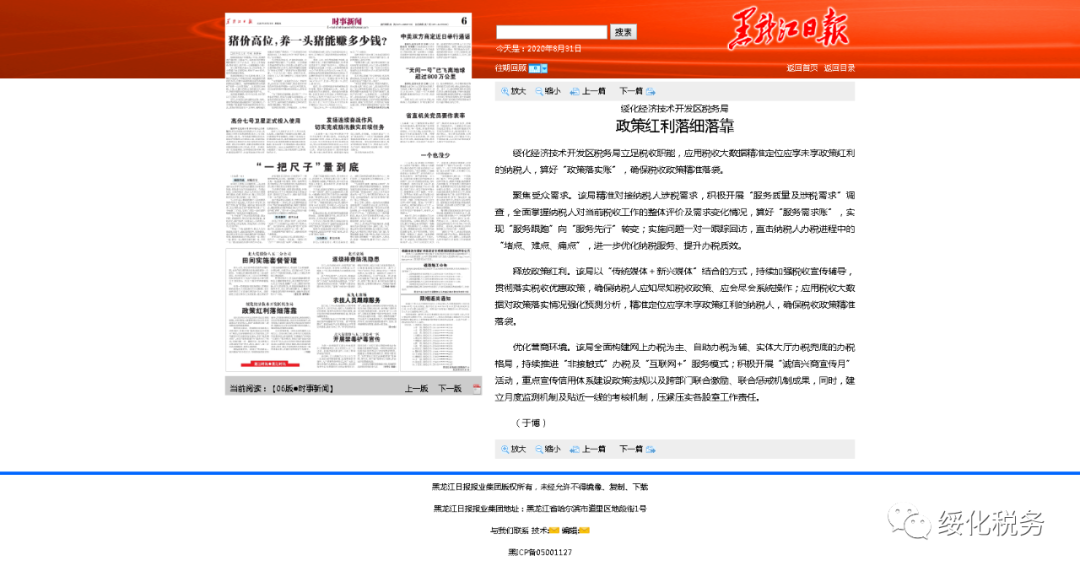Open article 政策红利落细落靠 on page thumbnail
This screenshot has width=1080, height=571.
pos(269,311)
